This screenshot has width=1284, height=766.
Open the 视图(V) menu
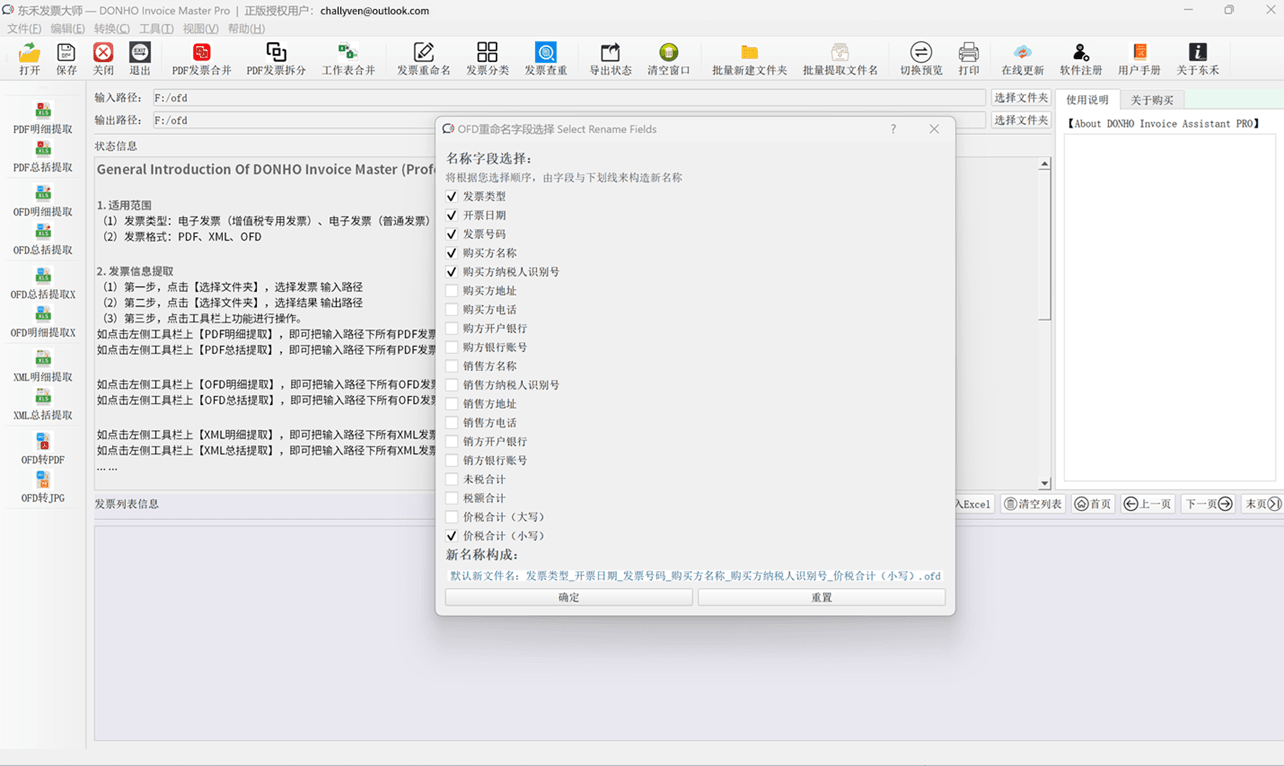tap(200, 29)
